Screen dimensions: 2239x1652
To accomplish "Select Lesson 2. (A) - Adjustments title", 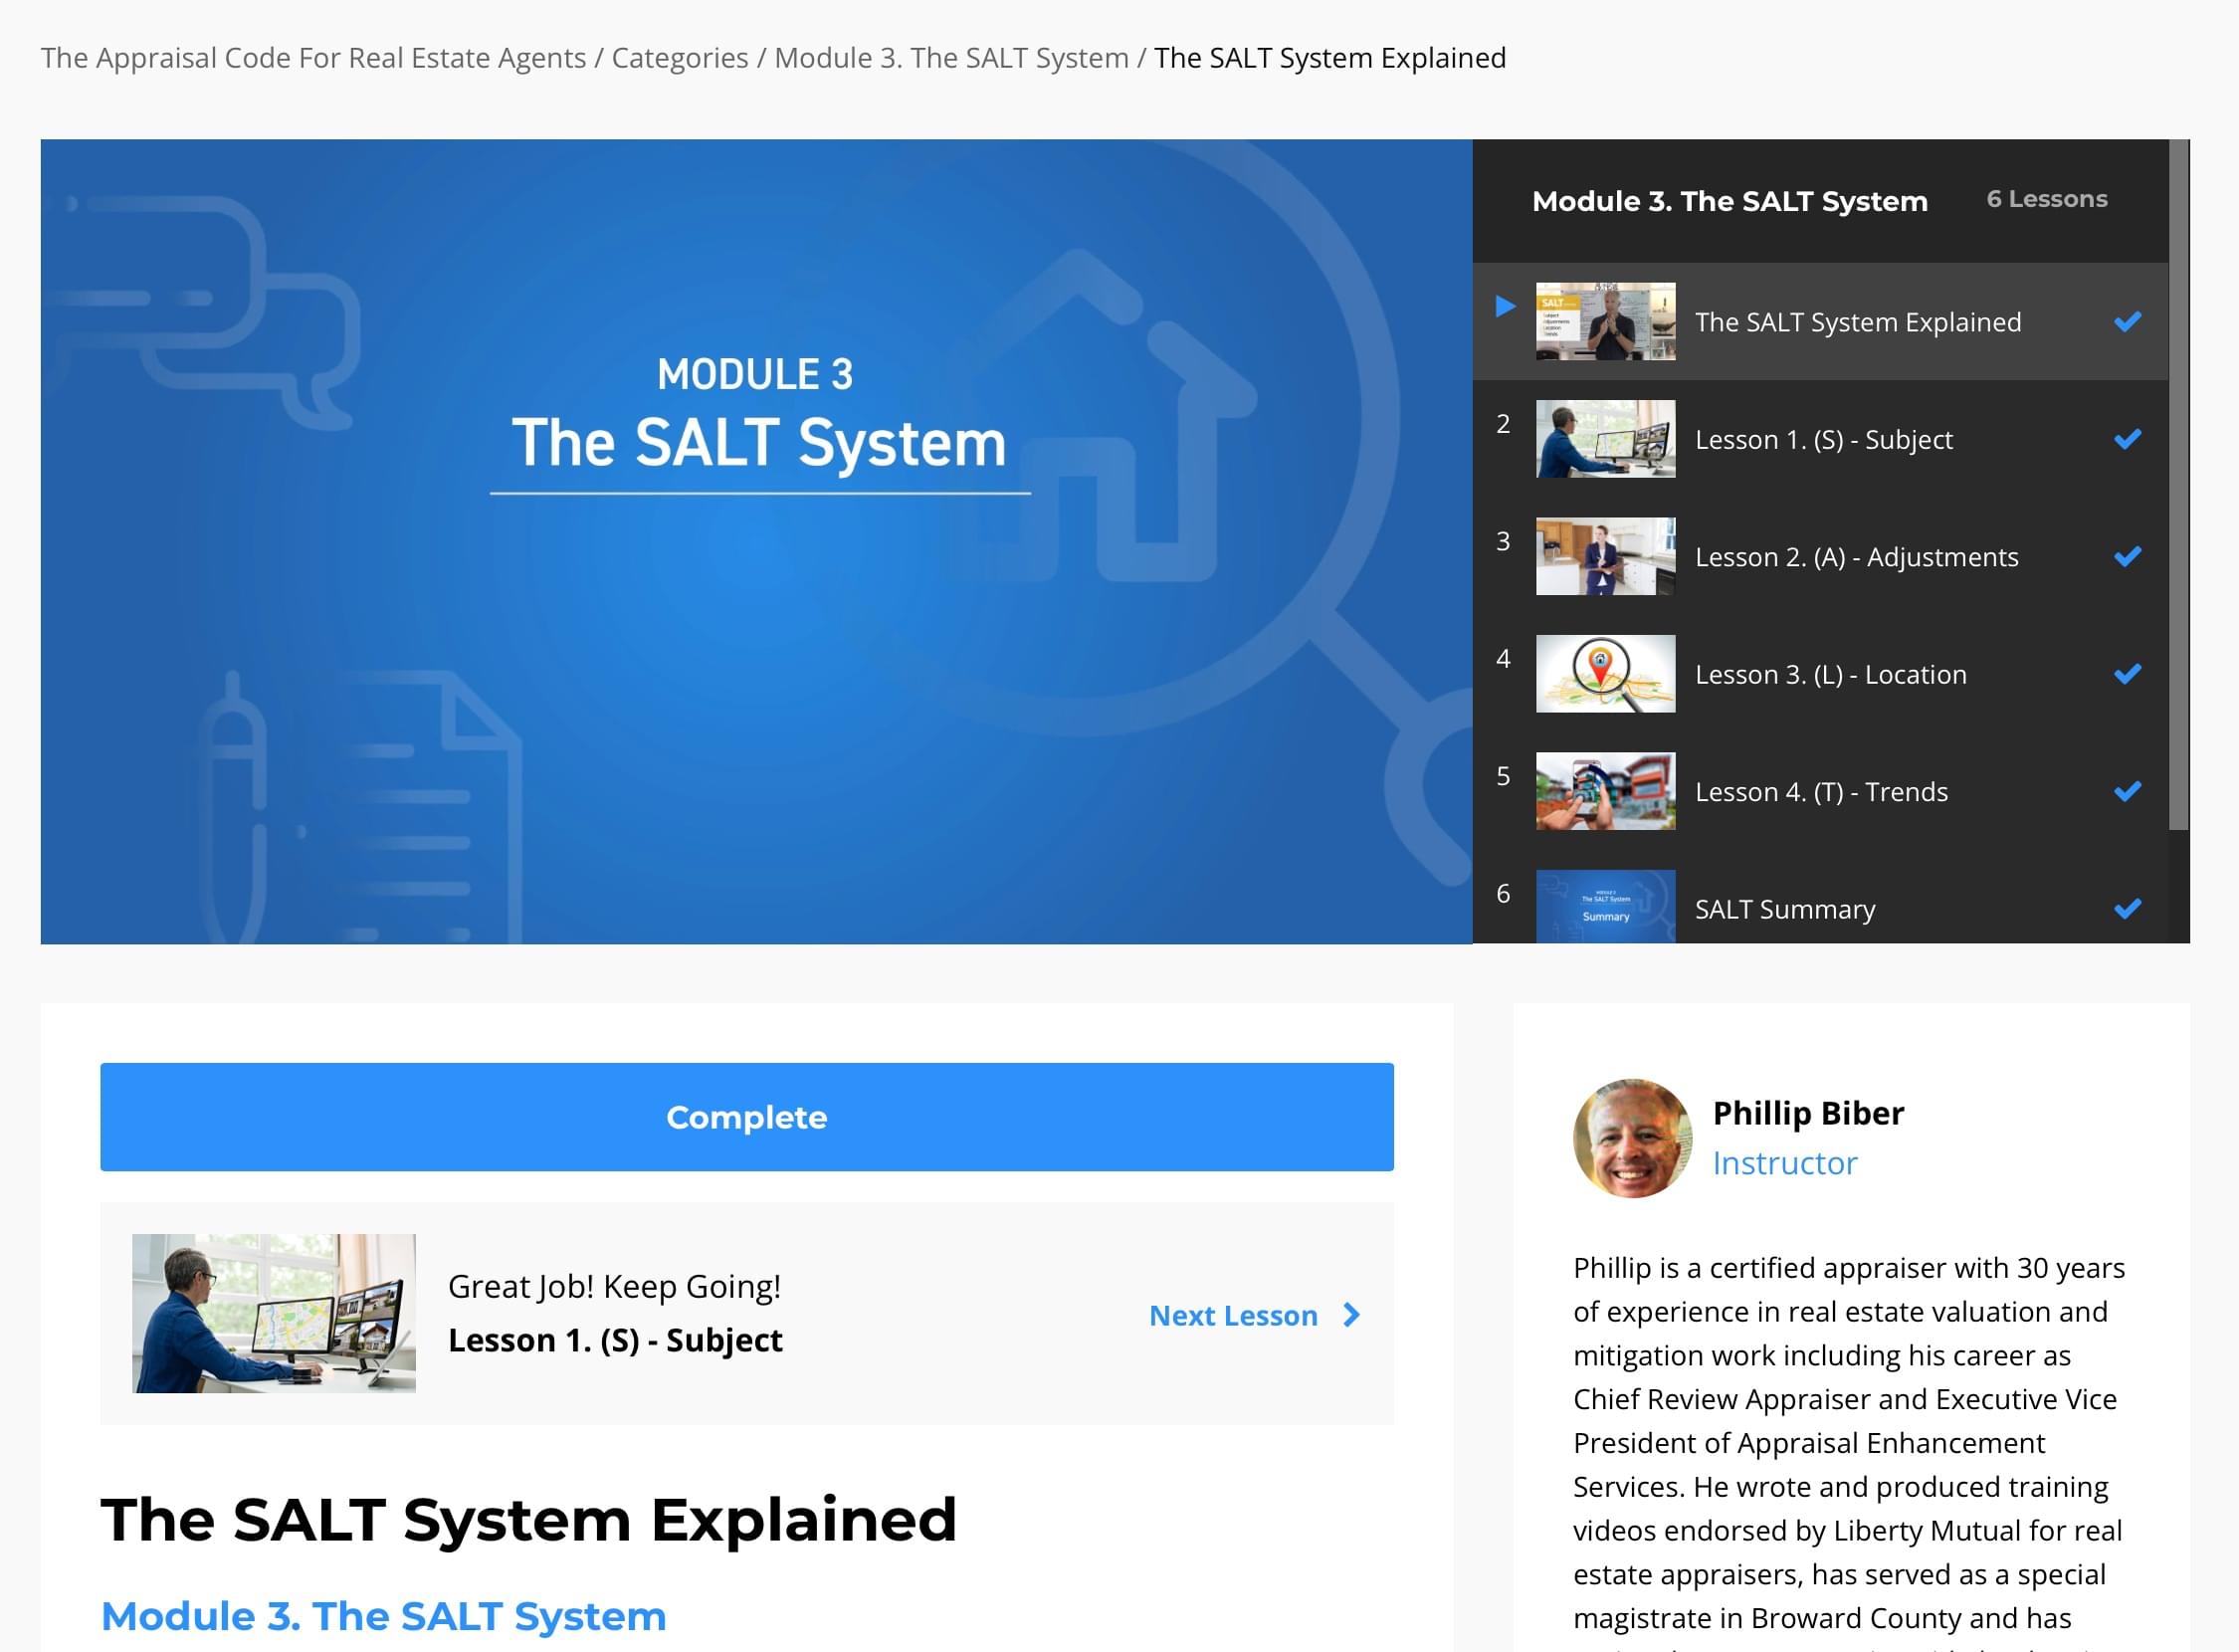I will (x=1856, y=557).
